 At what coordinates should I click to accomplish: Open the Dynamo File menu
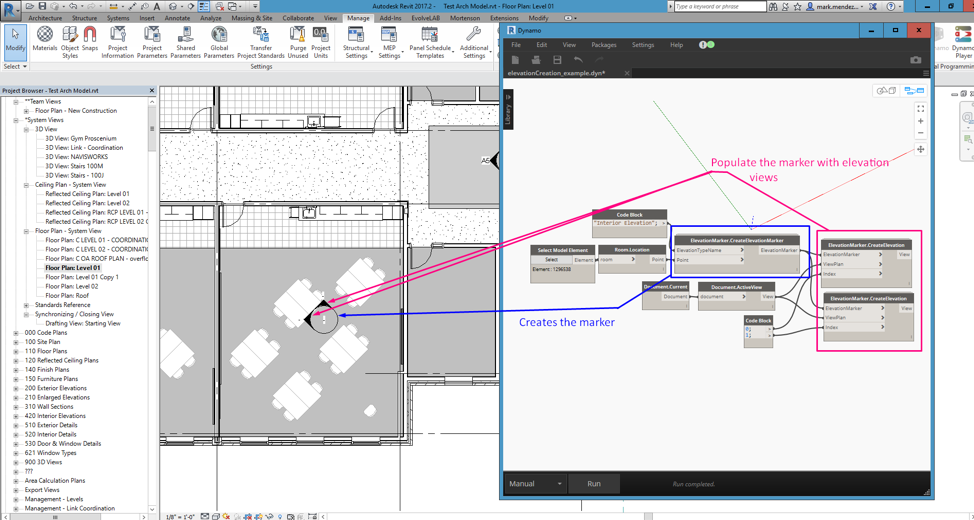pyautogui.click(x=516, y=45)
